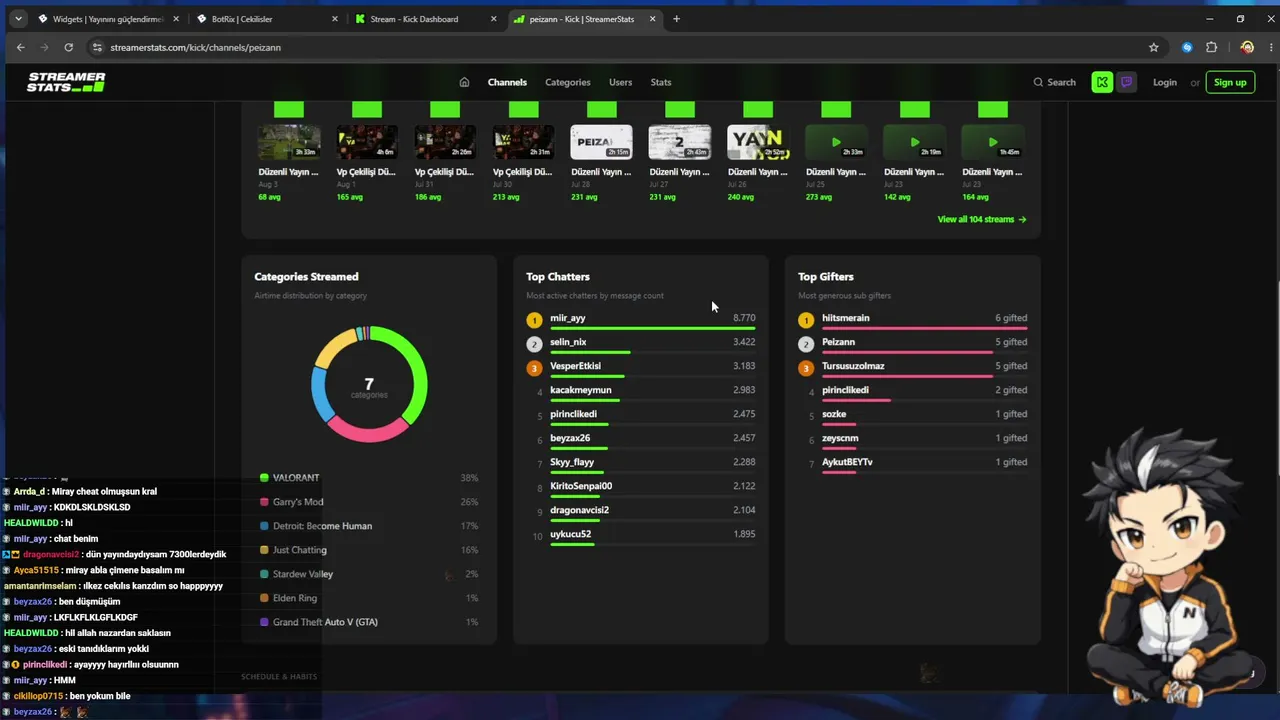Open the Jul 28 PEIZA stream thumbnail
The height and width of the screenshot is (720, 1280).
(x=601, y=142)
